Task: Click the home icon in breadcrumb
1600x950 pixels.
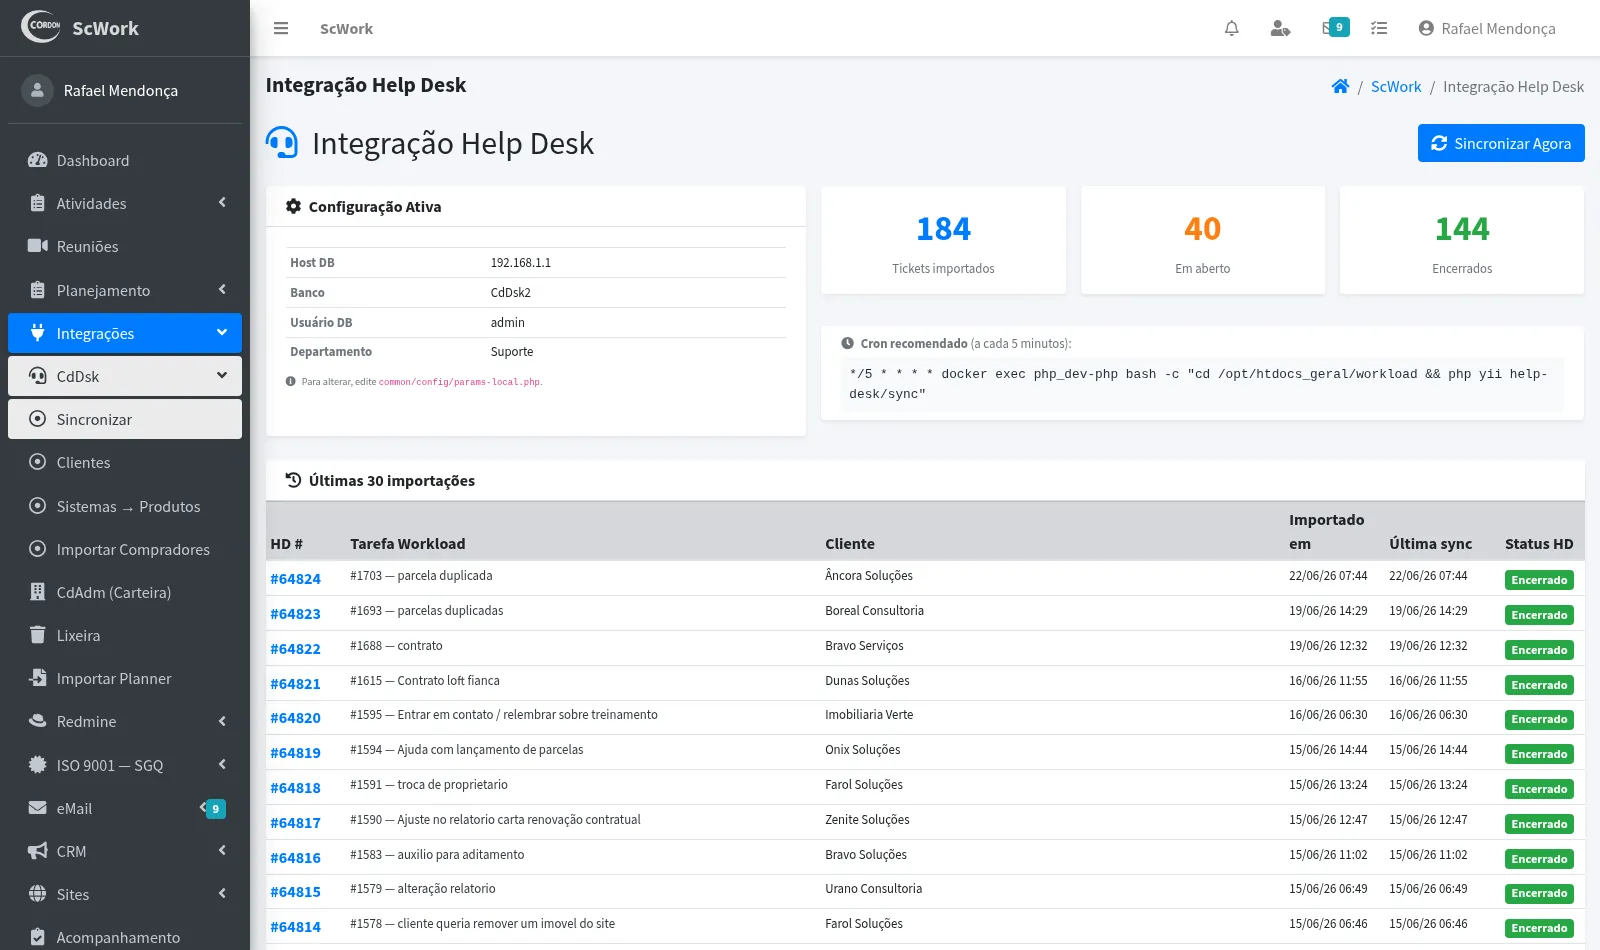Action: pyautogui.click(x=1340, y=86)
